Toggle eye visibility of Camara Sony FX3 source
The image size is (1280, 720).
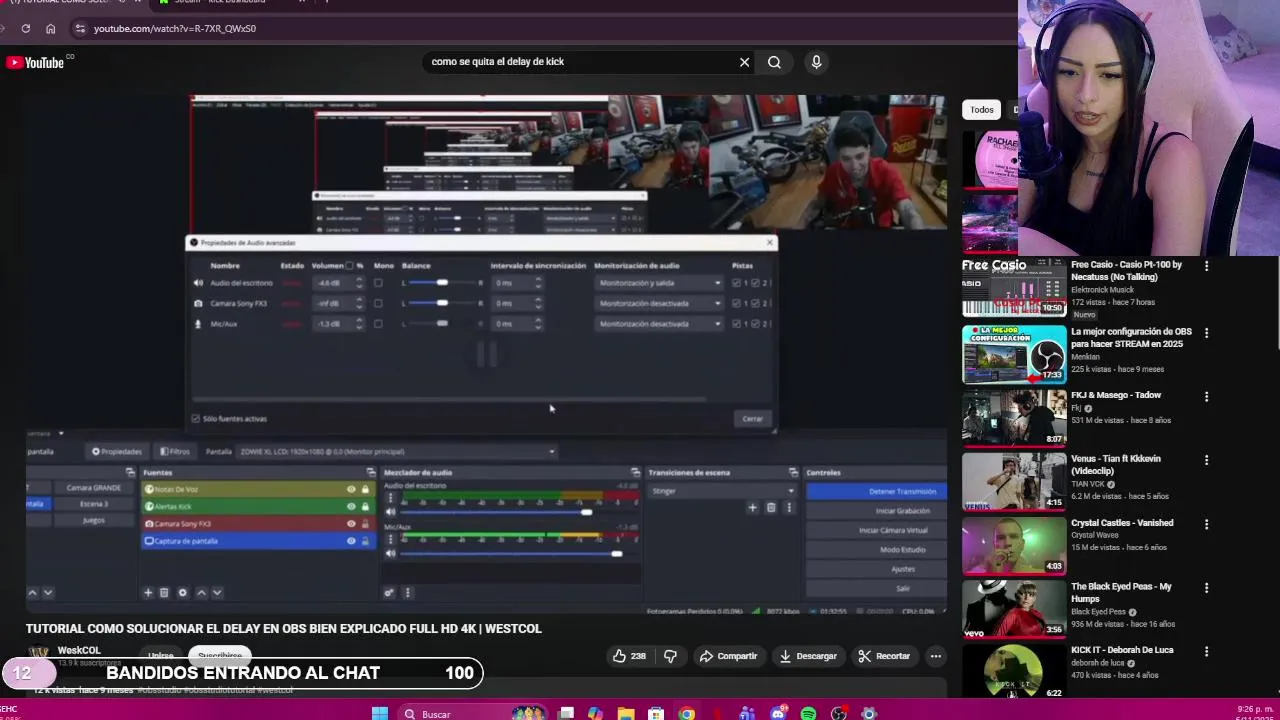click(351, 523)
